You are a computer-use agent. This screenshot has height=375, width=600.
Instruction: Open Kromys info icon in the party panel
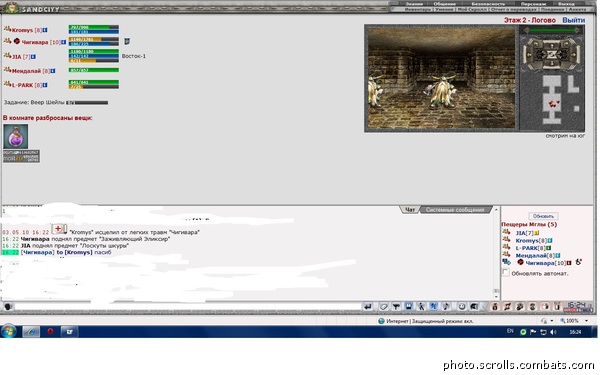(45, 30)
